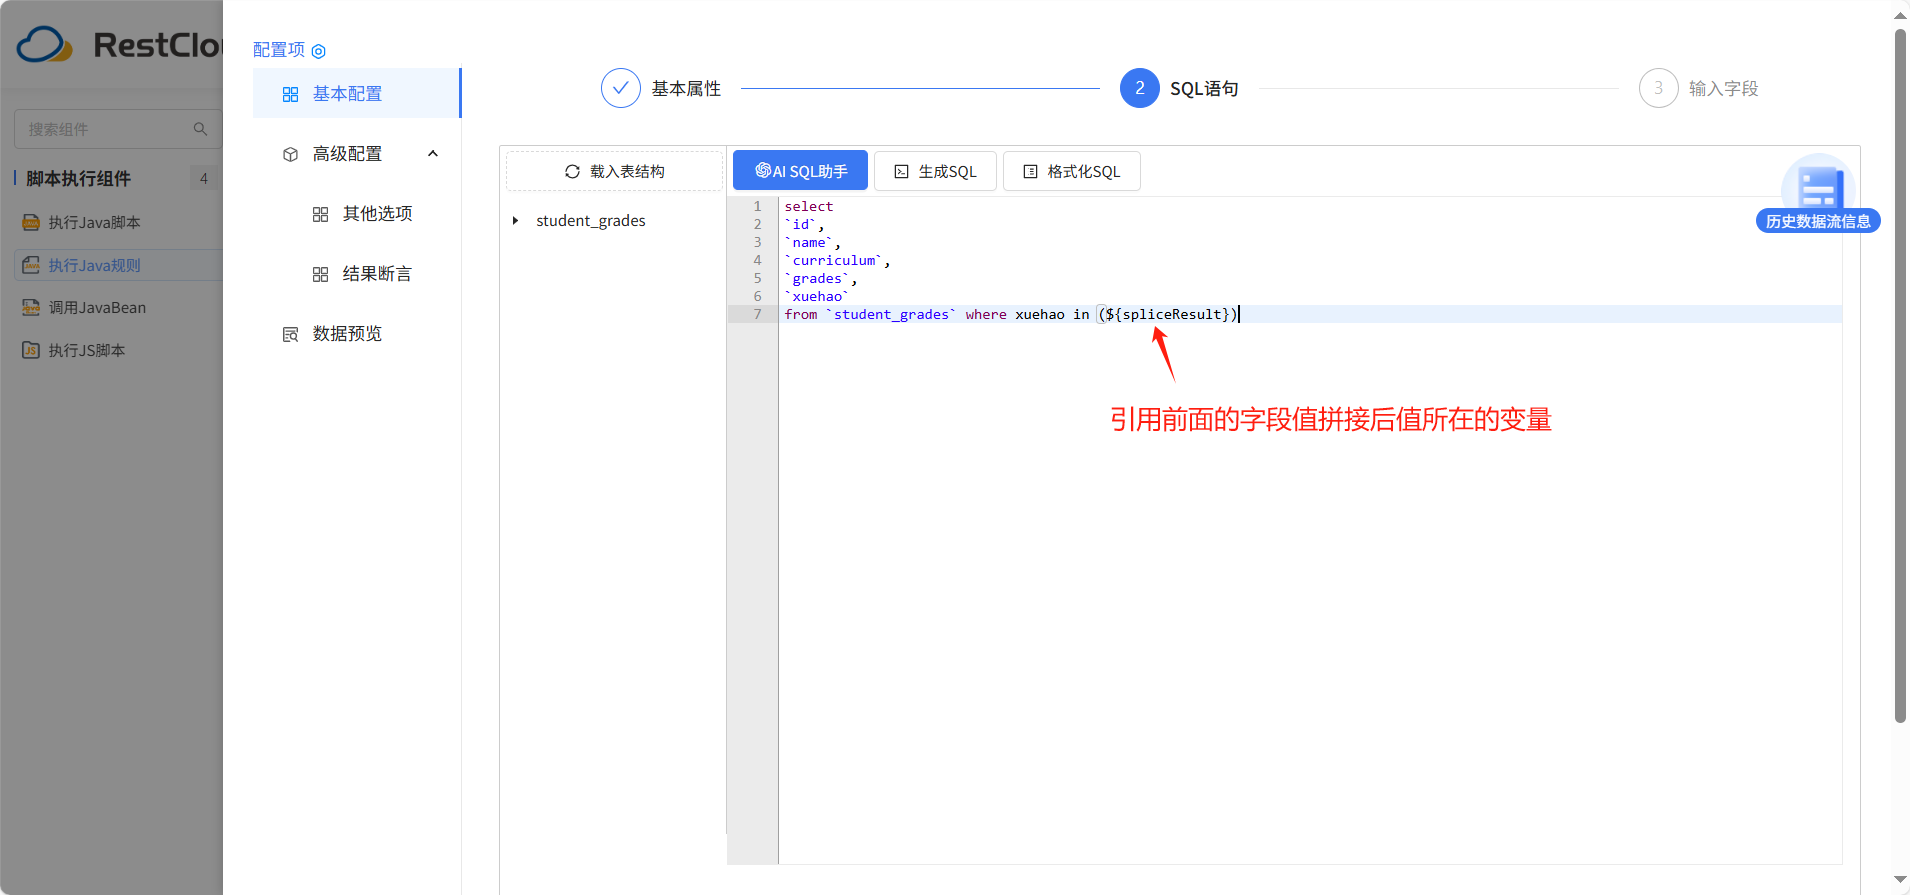1910x895 pixels.
Task: Click the grid icon next to 其他选项
Action: click(320, 214)
